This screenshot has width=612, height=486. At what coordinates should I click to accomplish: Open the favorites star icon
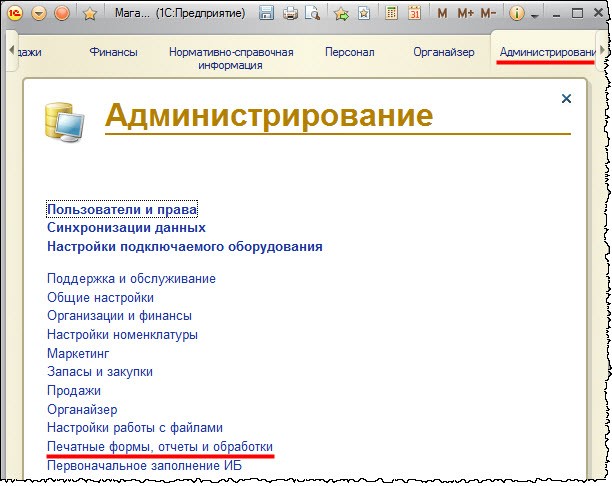[90, 14]
